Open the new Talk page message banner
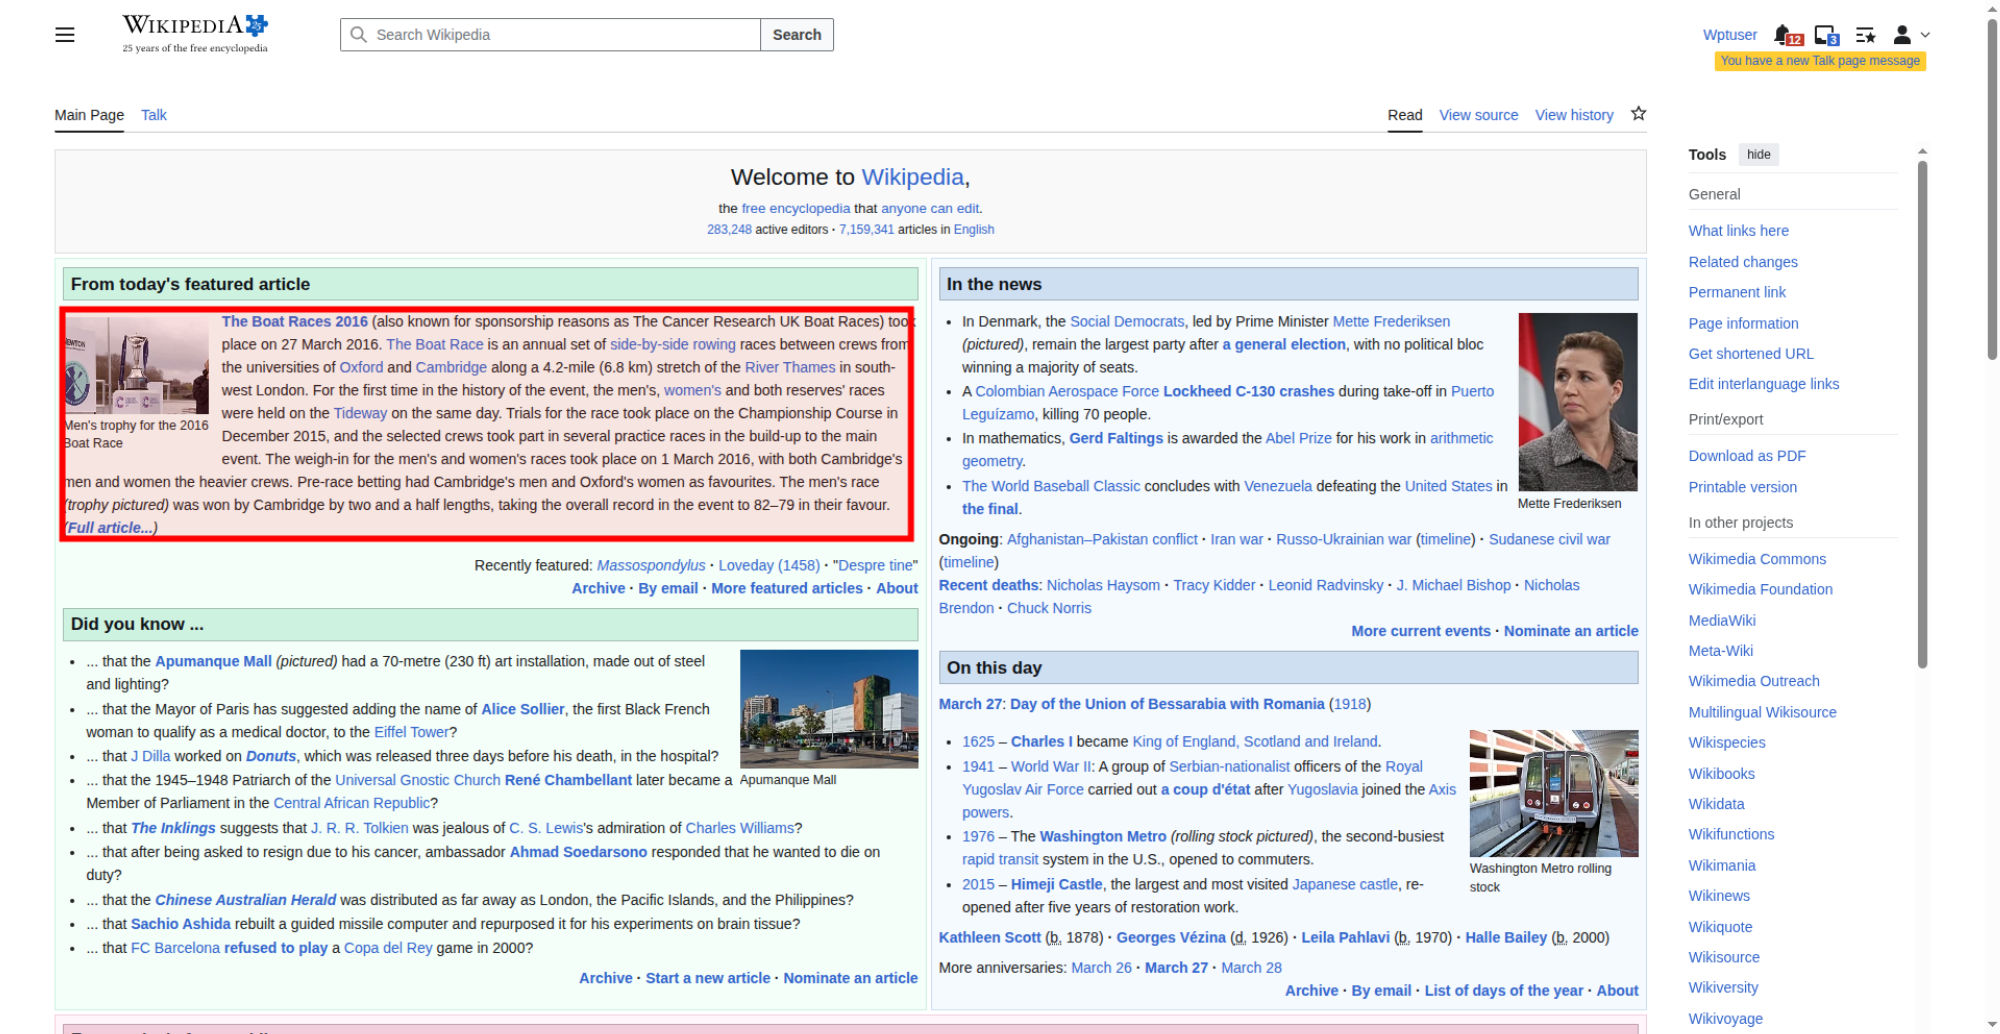The height and width of the screenshot is (1034, 2000). 1819,61
